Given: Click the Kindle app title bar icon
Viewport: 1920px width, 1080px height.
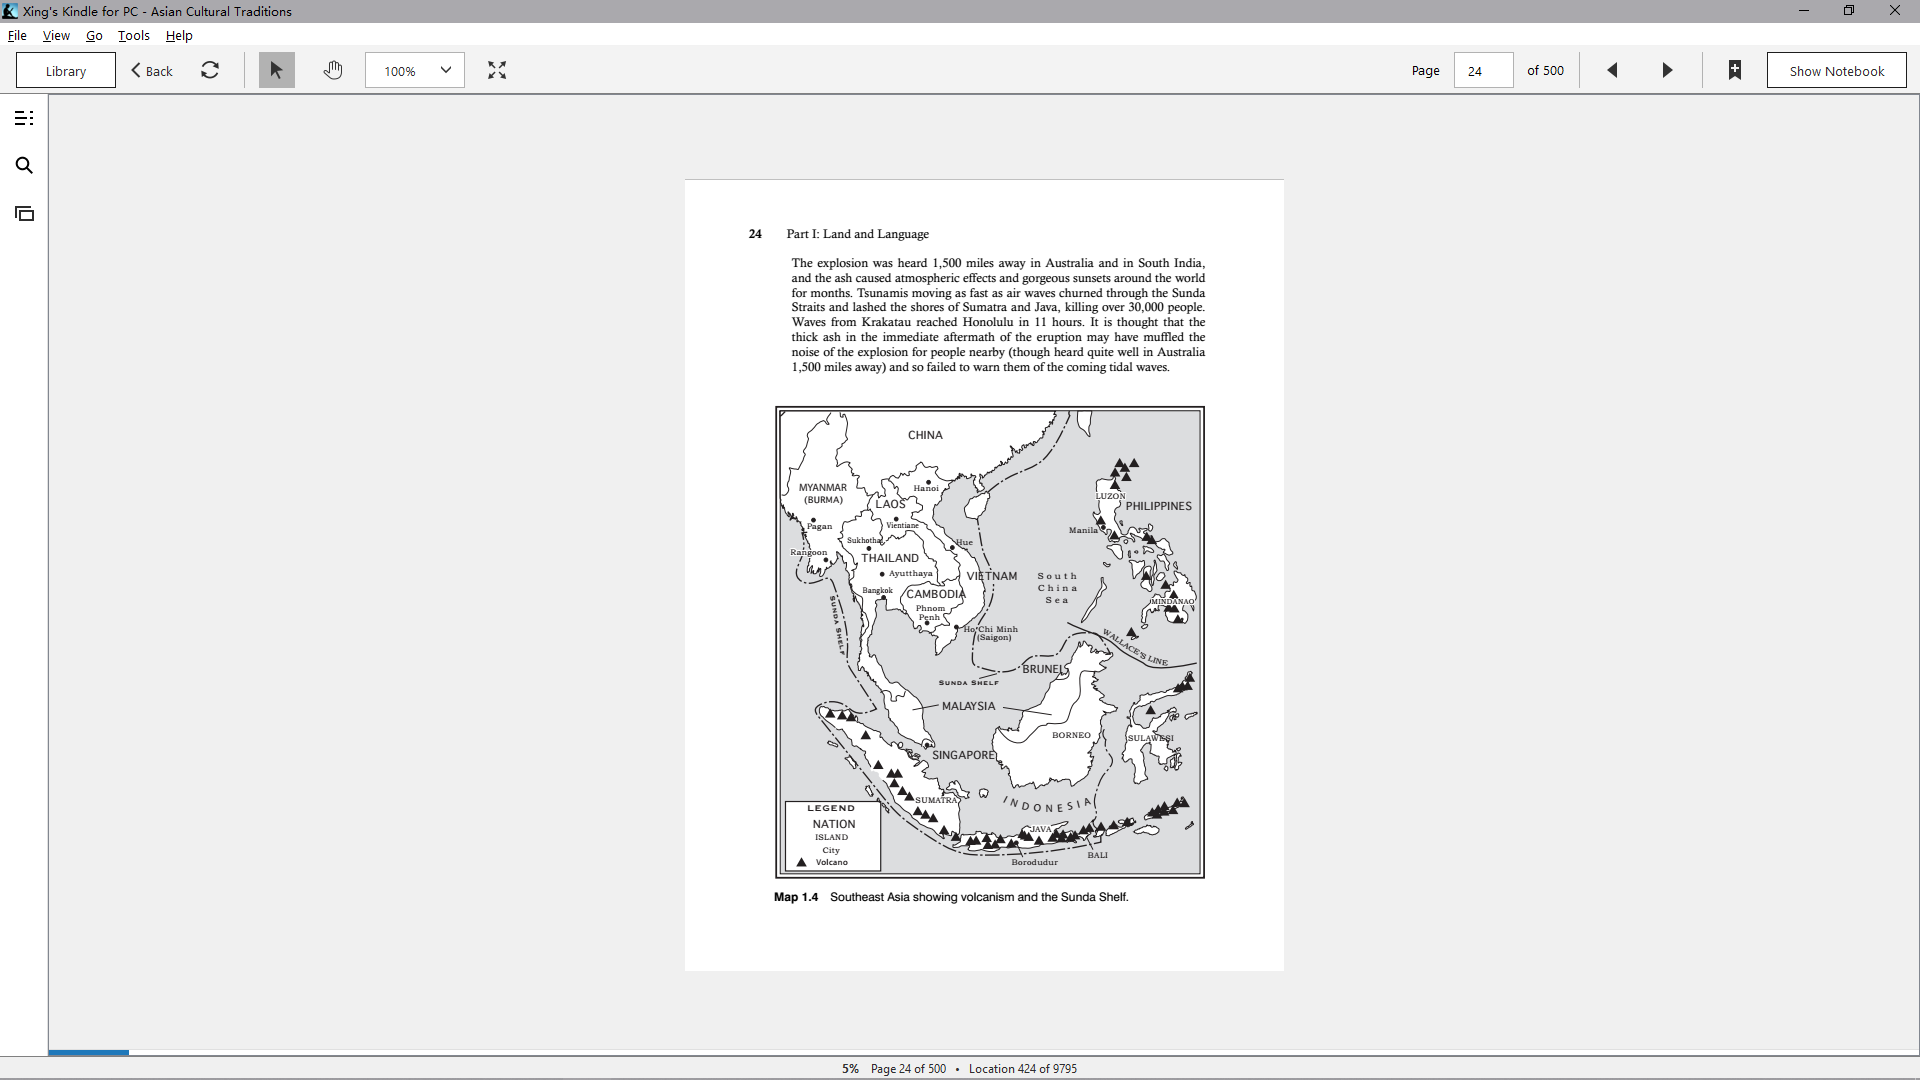Looking at the screenshot, I should [10, 11].
